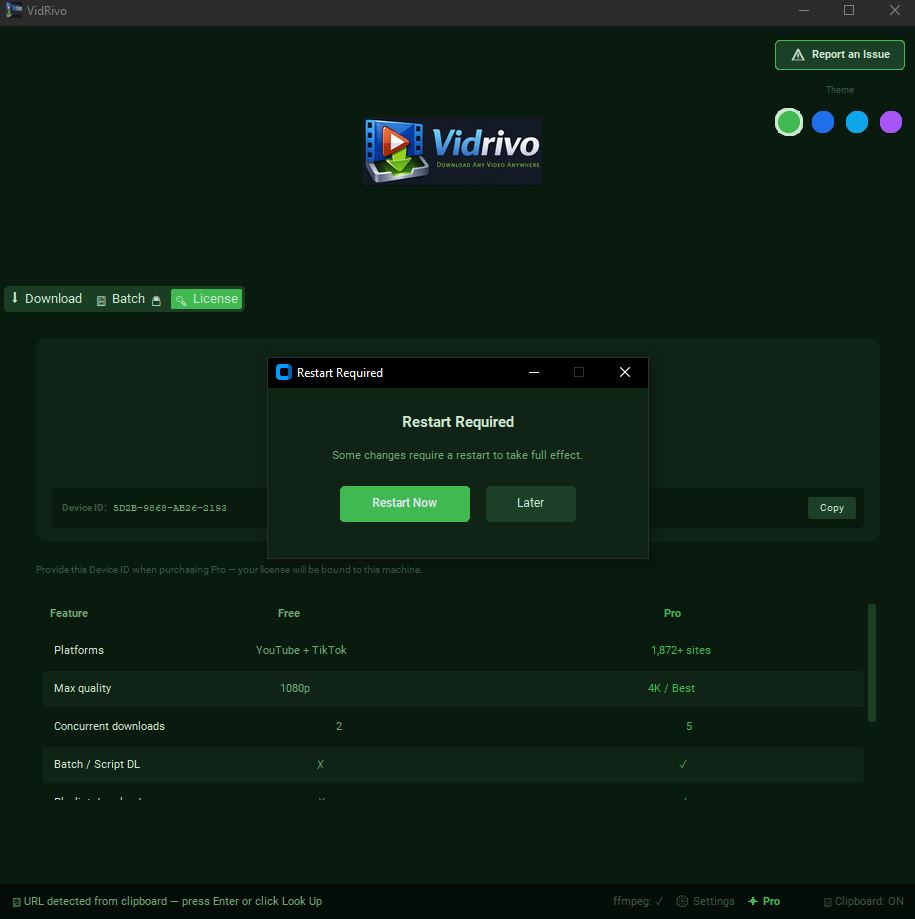Close the Restart Required dialog
The image size is (915, 919).
click(x=625, y=372)
